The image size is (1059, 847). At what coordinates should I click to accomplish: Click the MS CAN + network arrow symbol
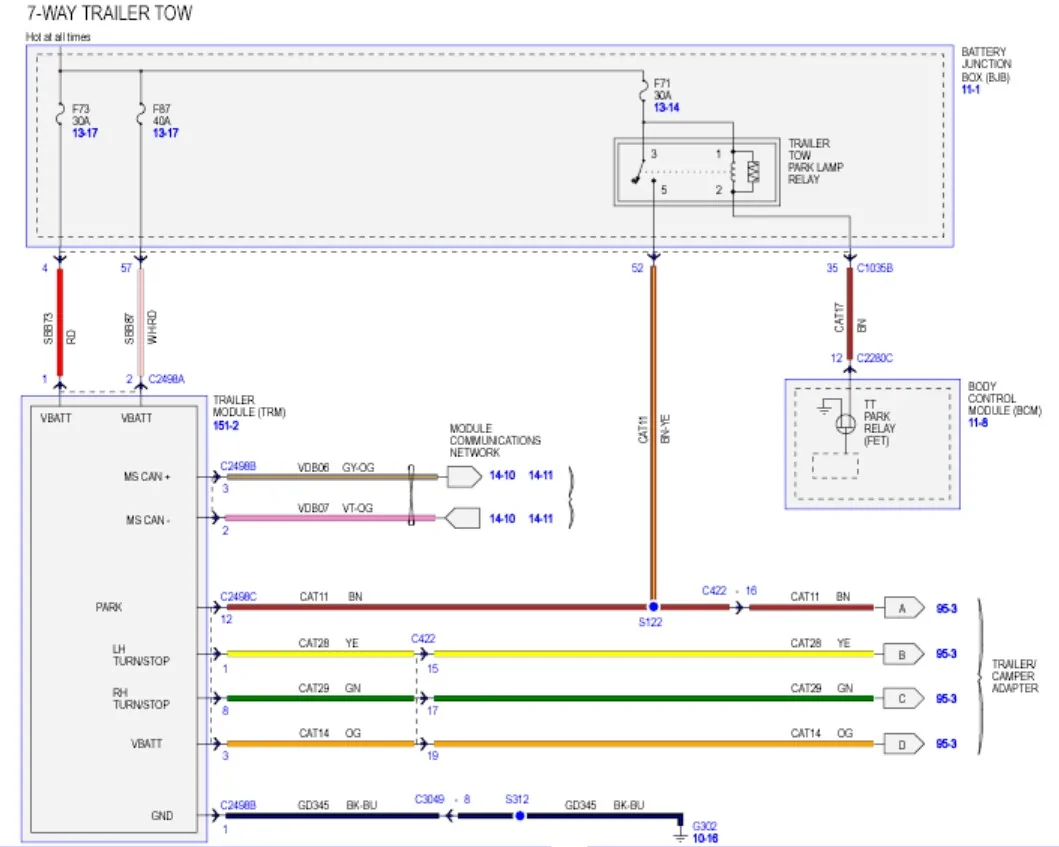pyautogui.click(x=465, y=477)
